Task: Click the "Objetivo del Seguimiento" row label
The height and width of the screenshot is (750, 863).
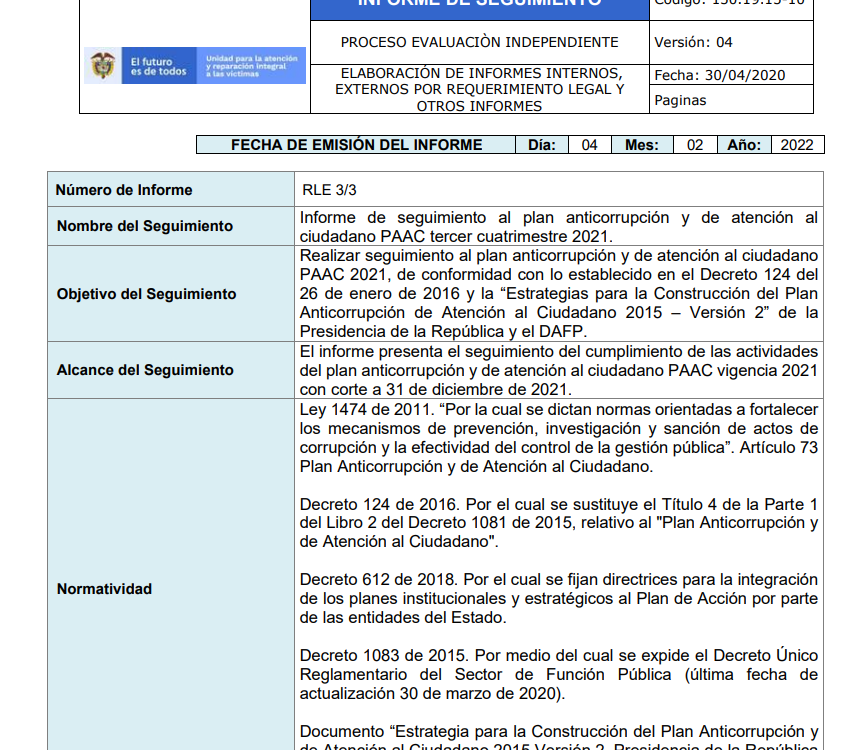Action: (146, 294)
